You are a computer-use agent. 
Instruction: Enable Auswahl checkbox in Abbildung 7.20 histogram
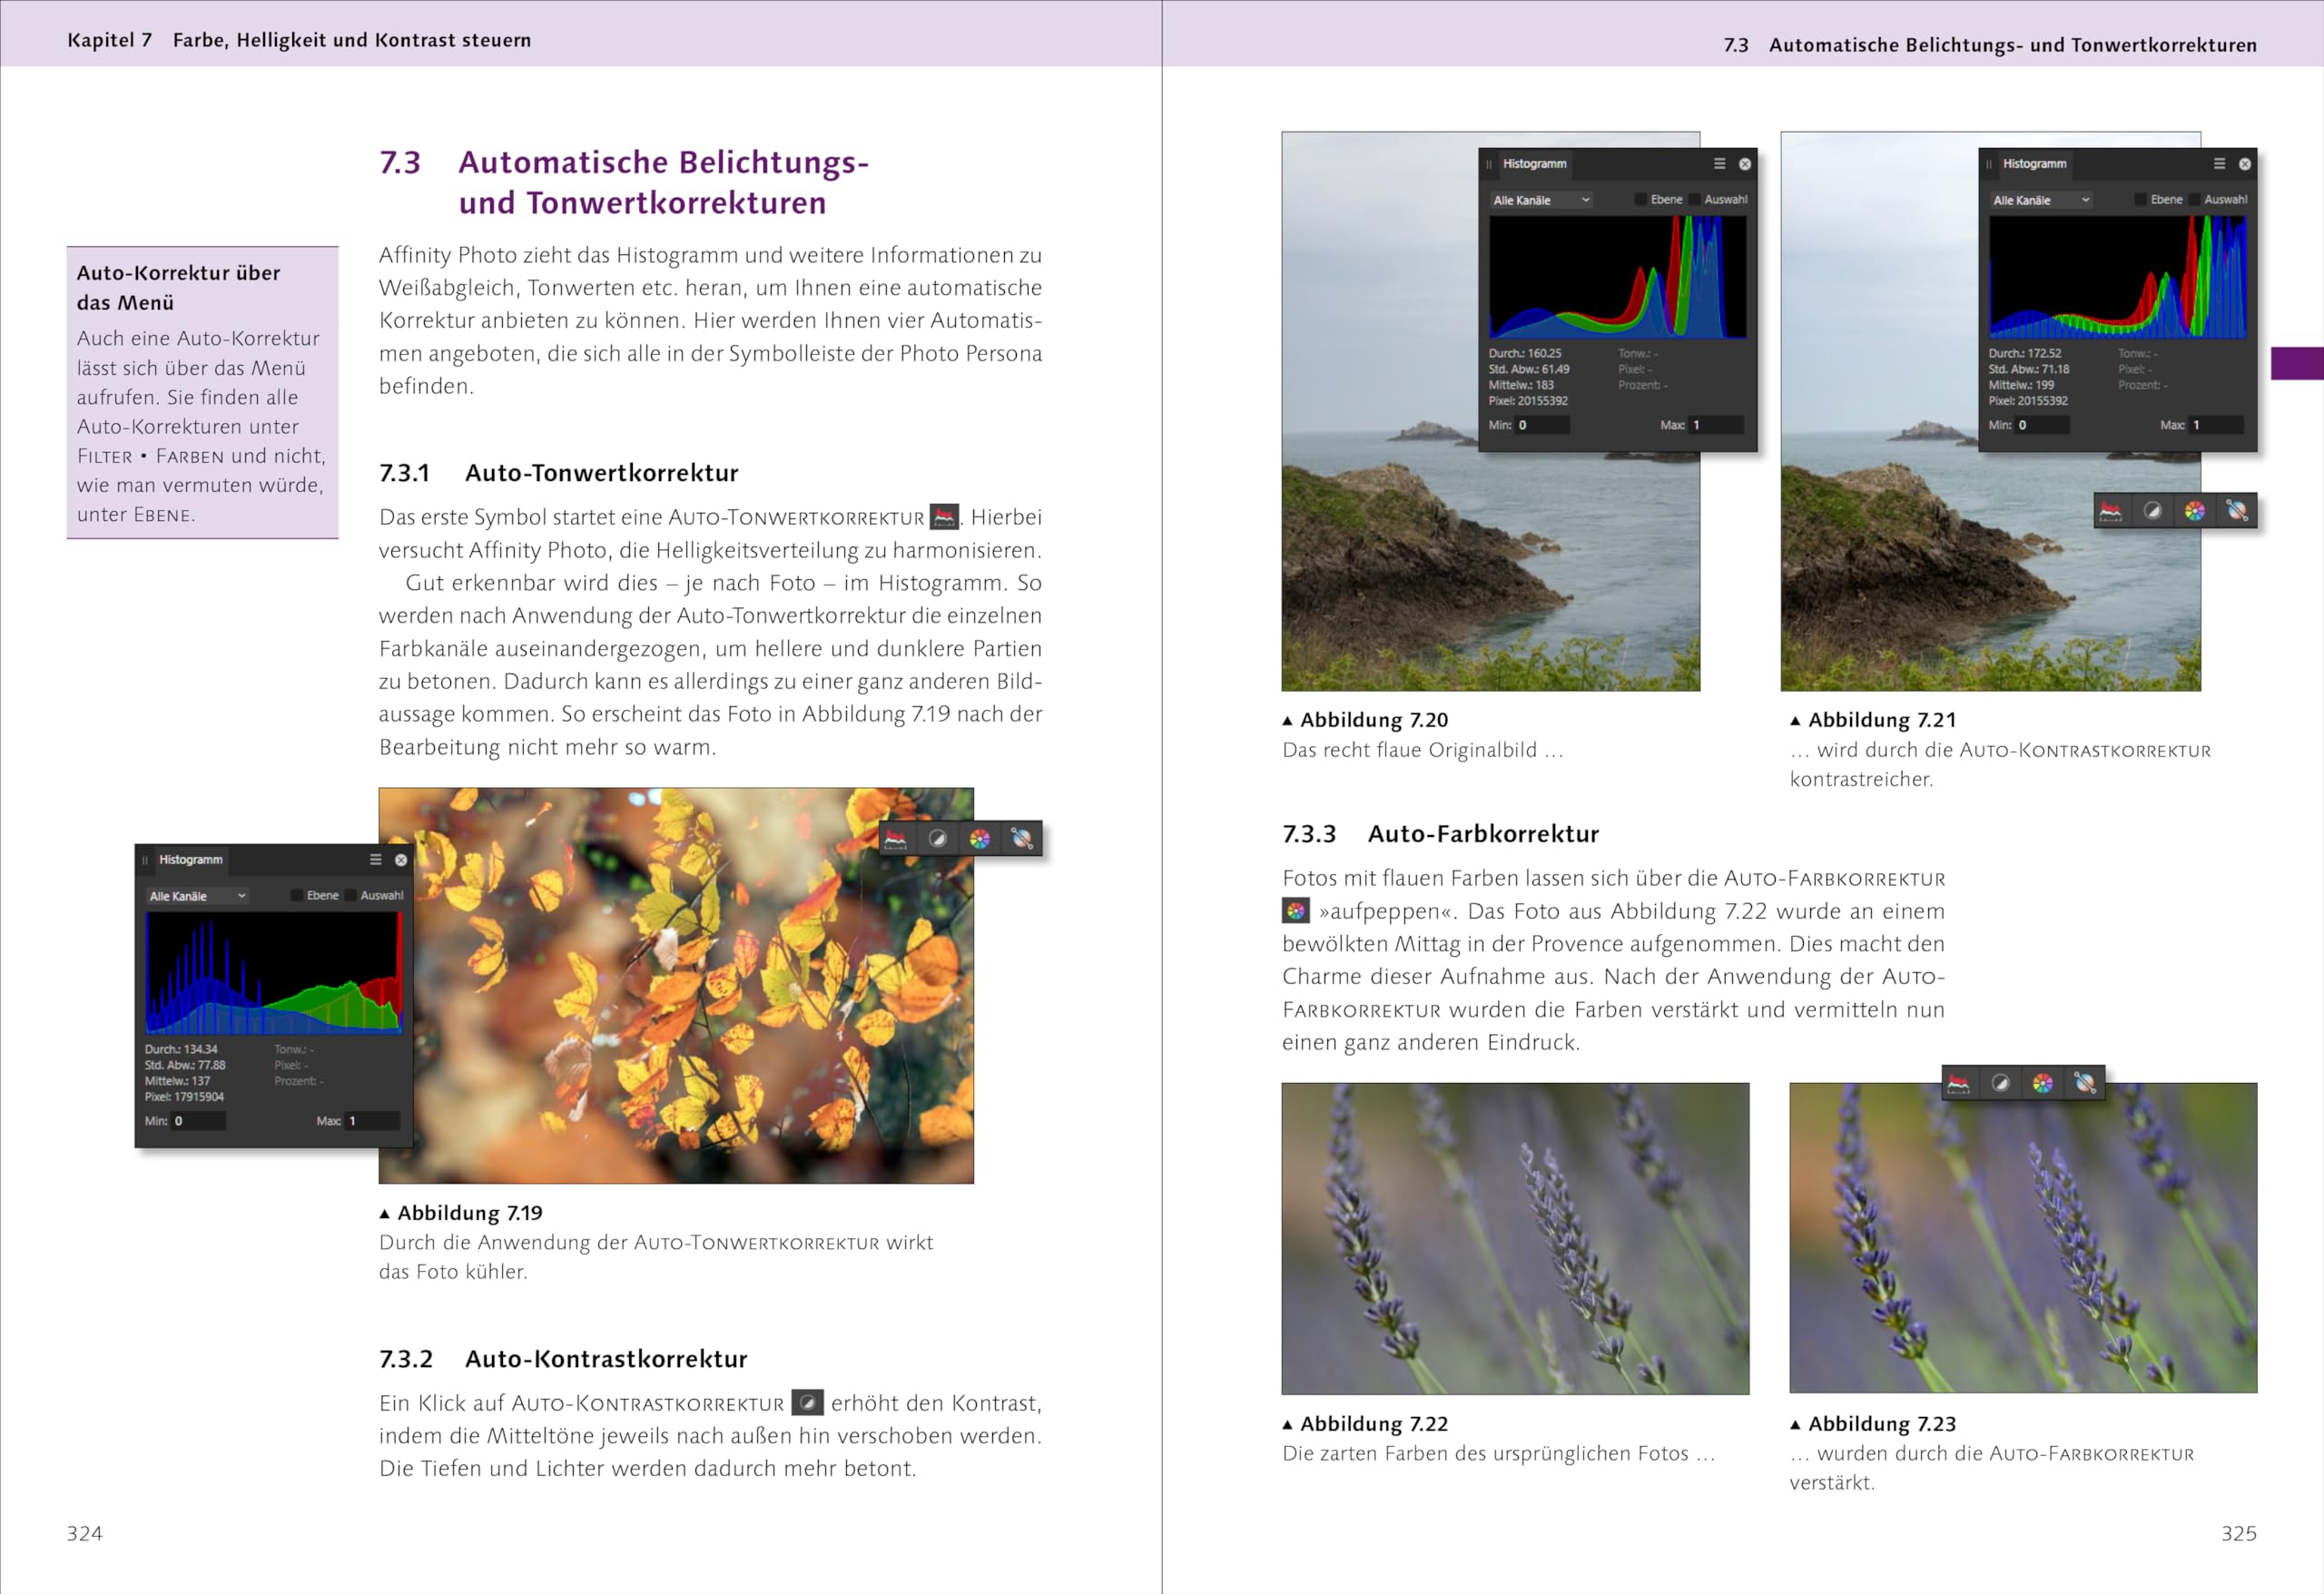(1695, 200)
